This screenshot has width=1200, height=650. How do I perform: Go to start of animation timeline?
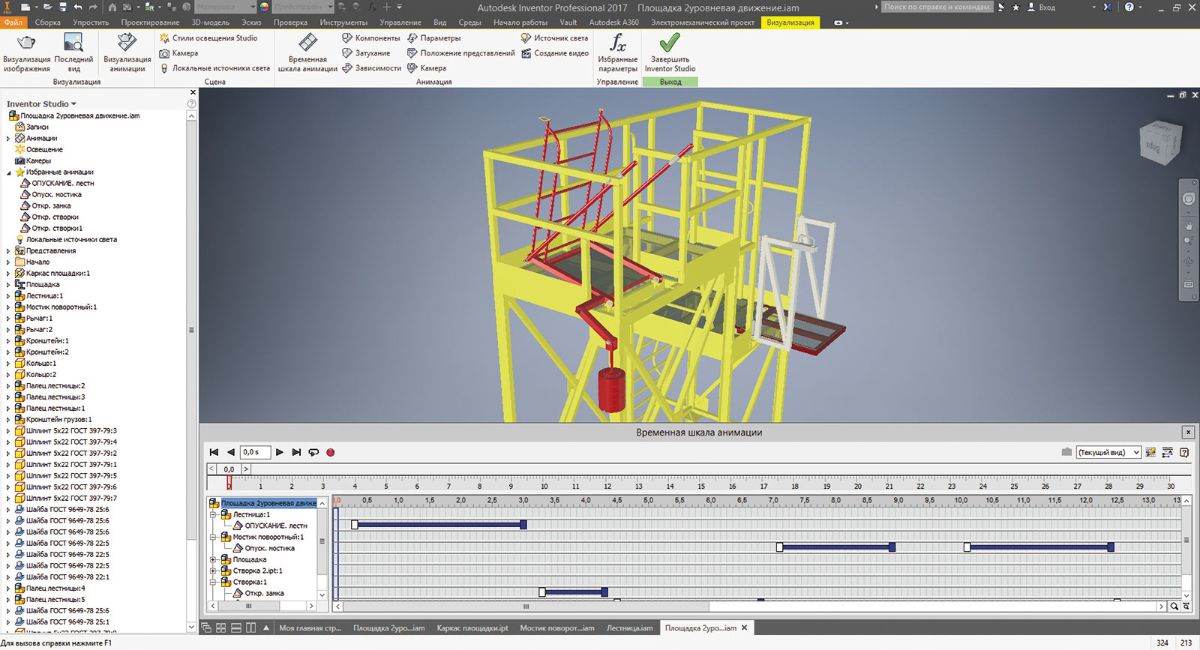pyautogui.click(x=214, y=452)
